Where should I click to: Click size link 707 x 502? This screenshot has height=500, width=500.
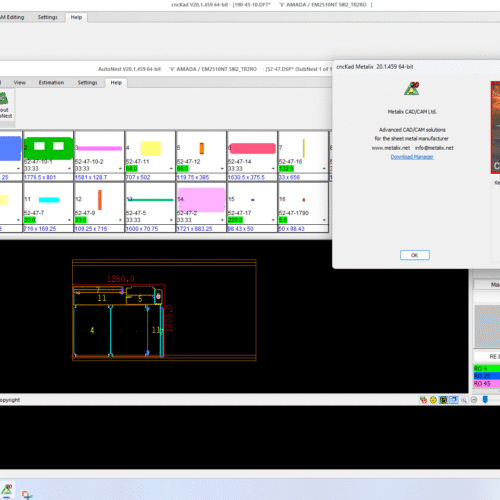click(138, 177)
